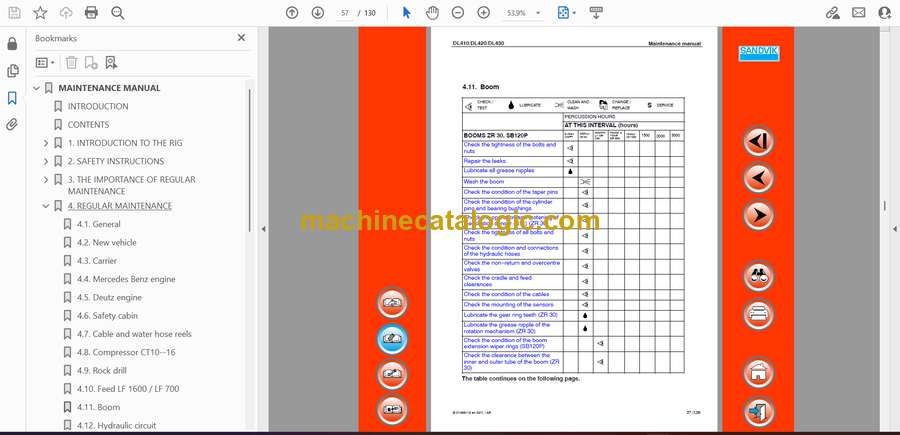Zoom out with the minus button
Screen dimensions: 900x435
click(x=457, y=13)
